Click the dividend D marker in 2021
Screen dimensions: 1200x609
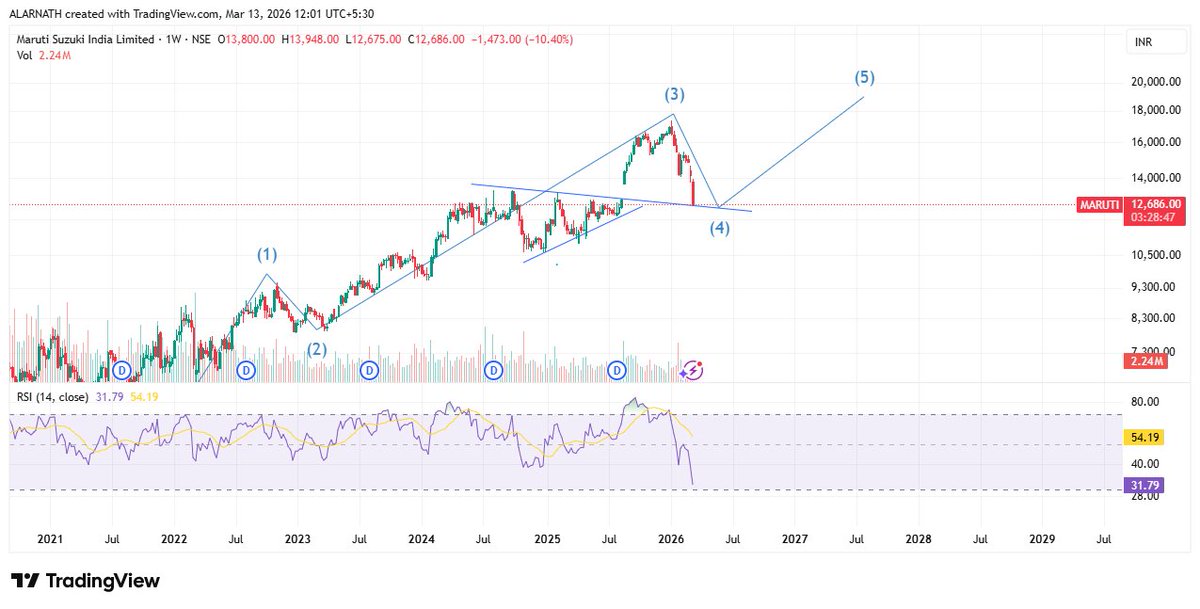122,371
